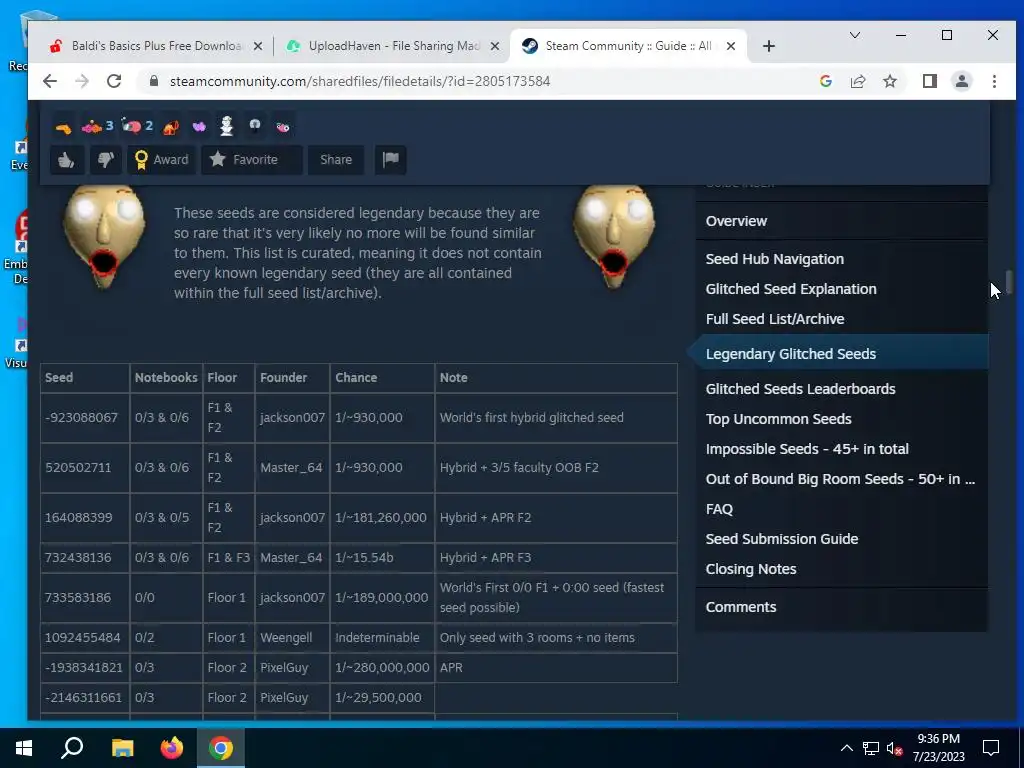Click the address bar URL

coord(360,81)
